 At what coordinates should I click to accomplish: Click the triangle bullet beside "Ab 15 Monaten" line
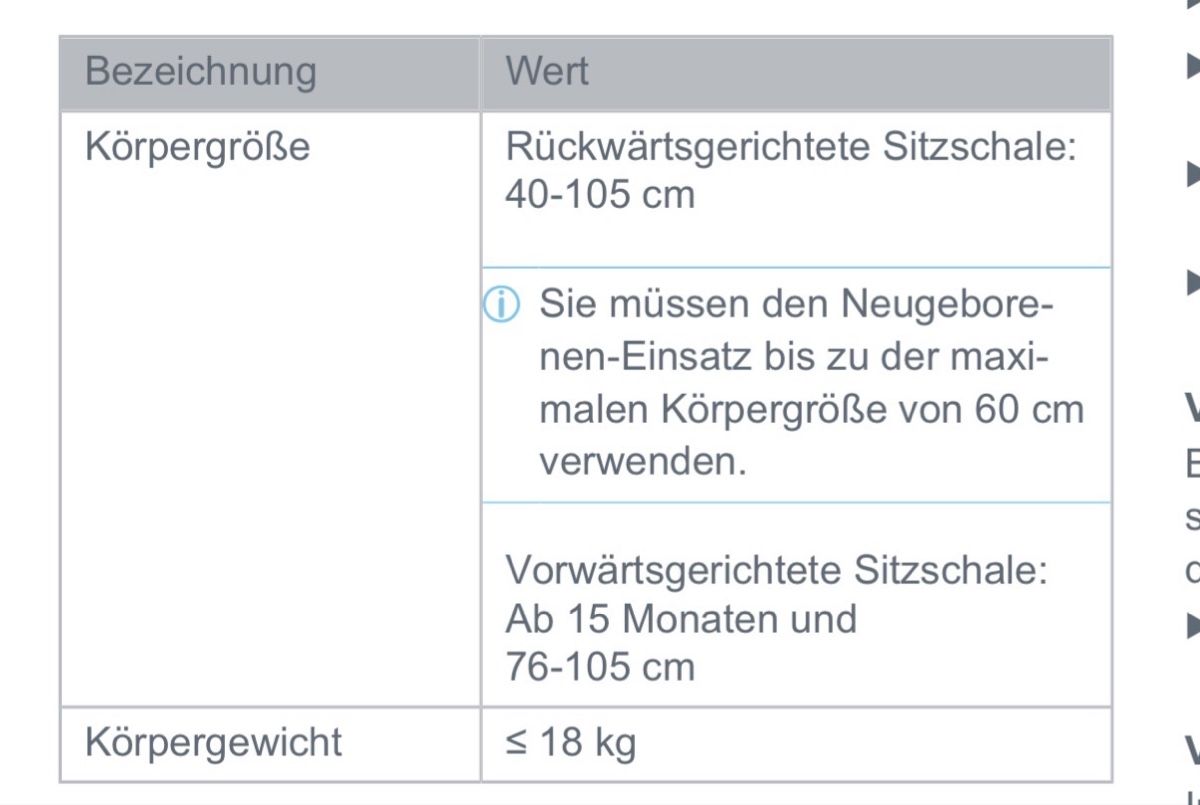click(x=1192, y=625)
